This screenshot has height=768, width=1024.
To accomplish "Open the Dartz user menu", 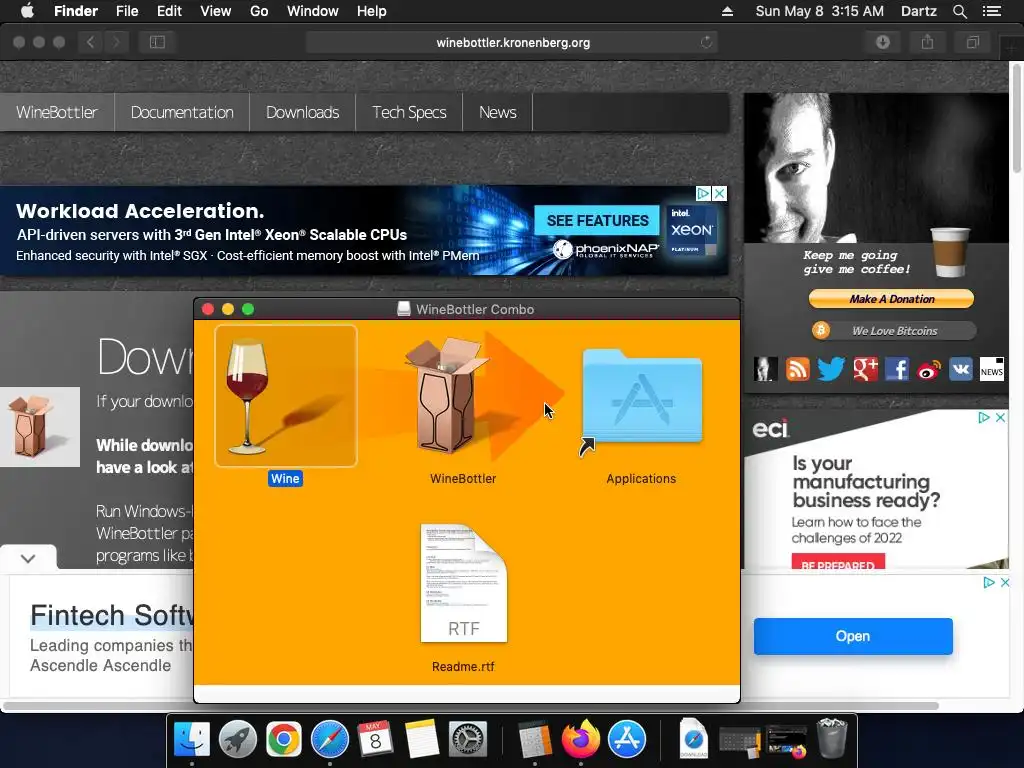I will [918, 11].
